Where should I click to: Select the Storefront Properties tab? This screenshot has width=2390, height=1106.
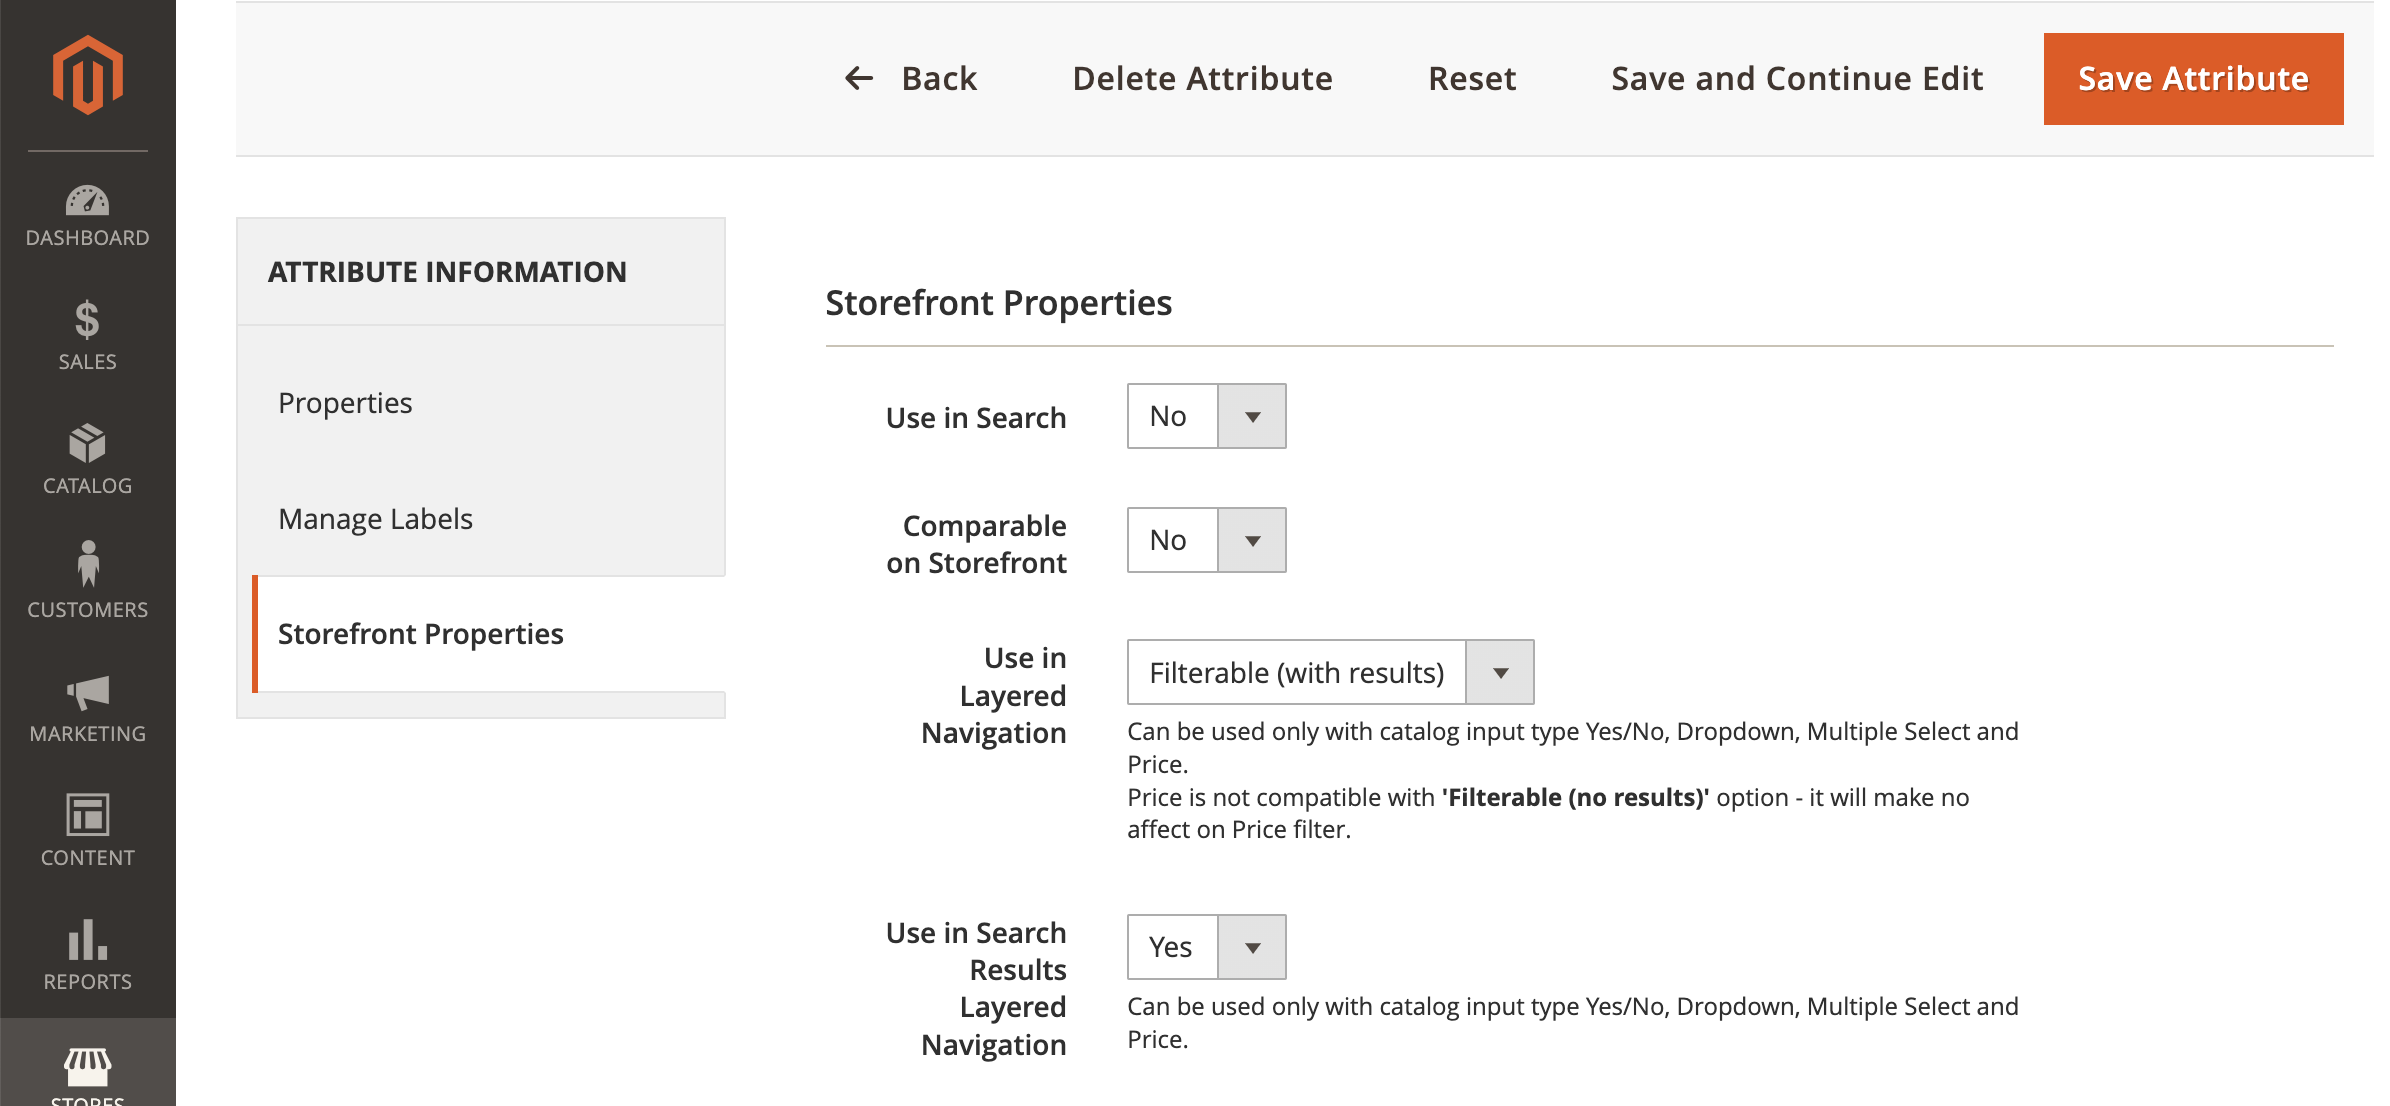[420, 633]
